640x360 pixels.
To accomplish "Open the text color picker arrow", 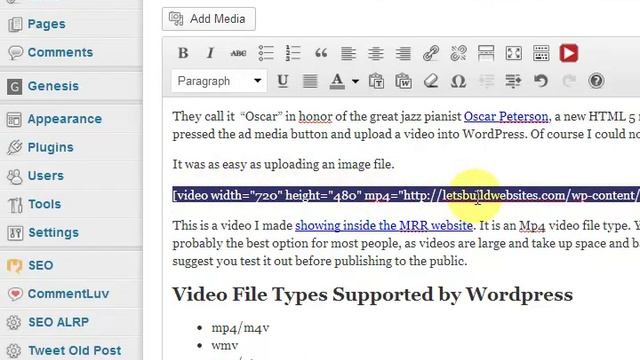I will (355, 81).
